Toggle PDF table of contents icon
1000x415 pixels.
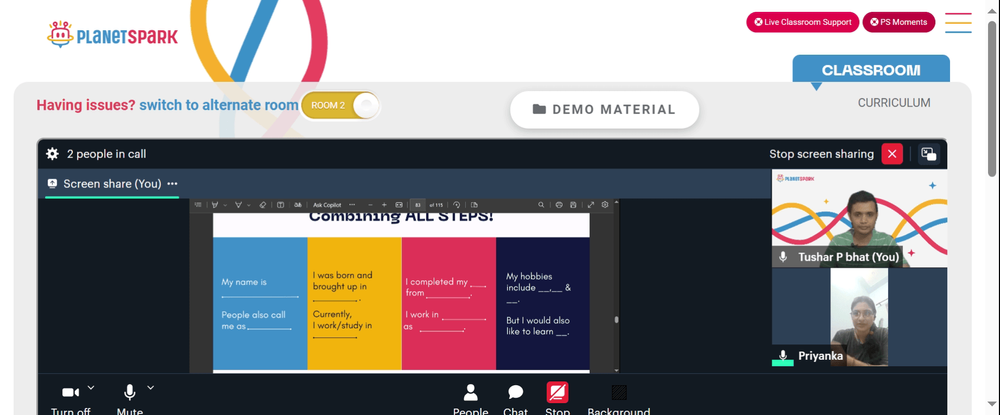click(198, 205)
